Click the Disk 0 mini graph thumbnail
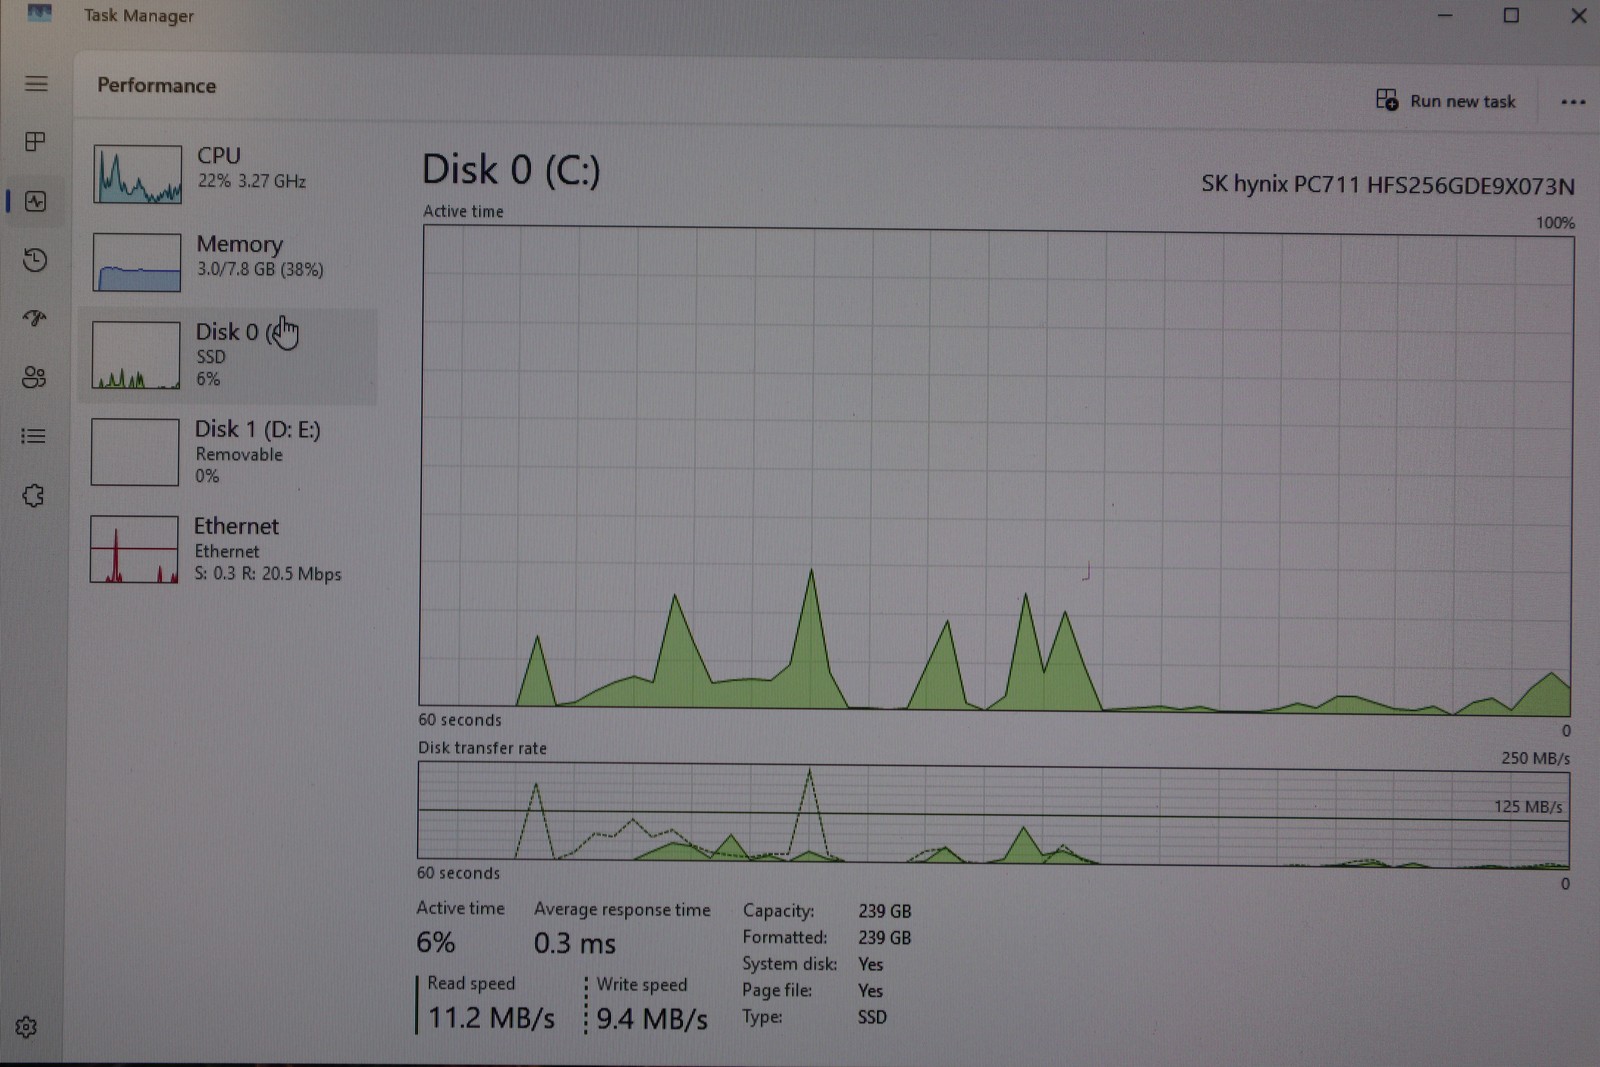 [x=136, y=355]
